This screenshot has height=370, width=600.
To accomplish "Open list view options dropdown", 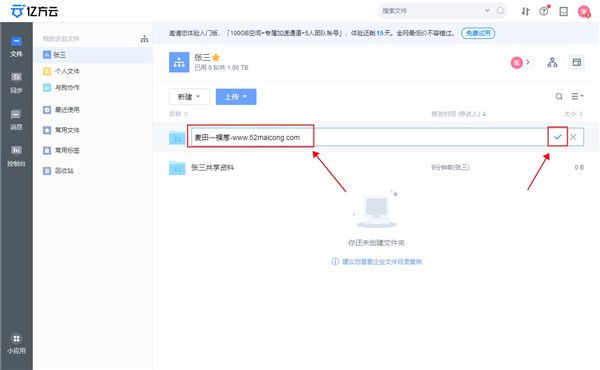I will click(x=577, y=96).
